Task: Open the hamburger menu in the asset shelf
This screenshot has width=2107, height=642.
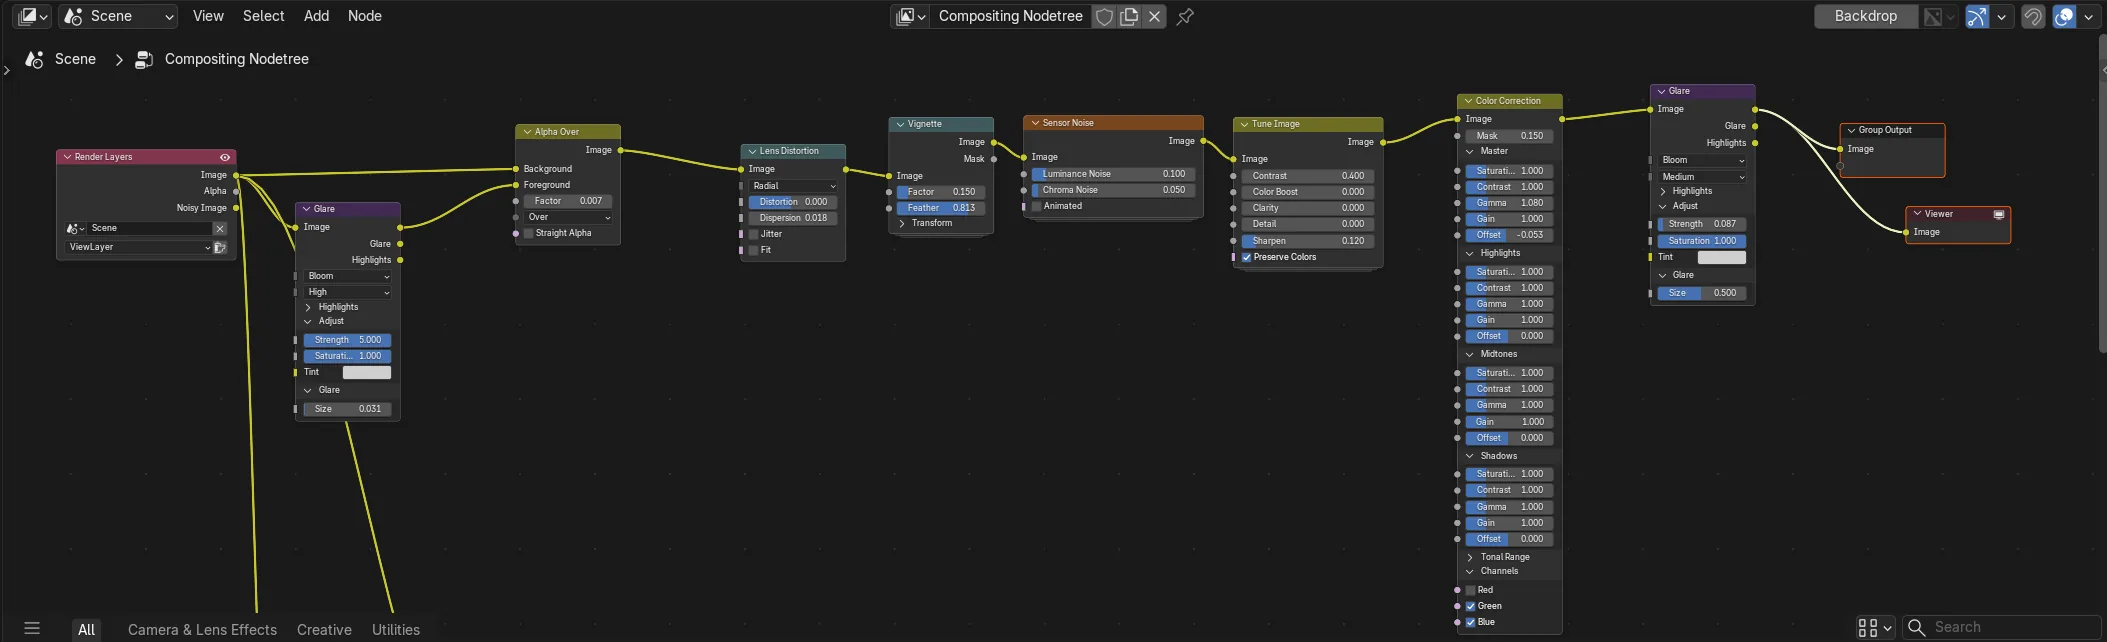Action: [x=32, y=629]
